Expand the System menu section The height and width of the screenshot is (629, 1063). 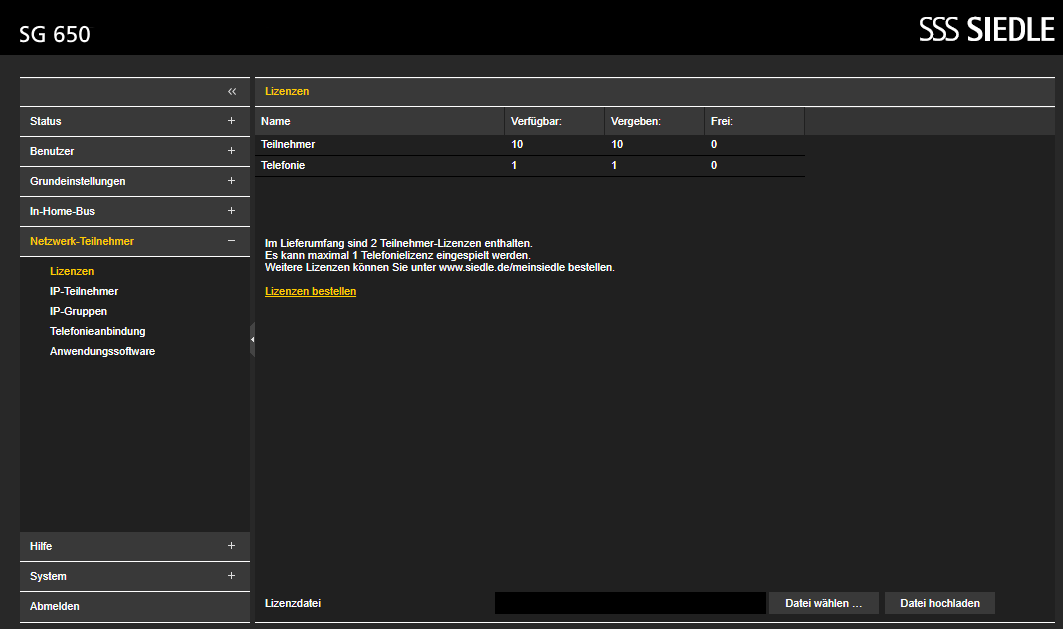[135, 576]
